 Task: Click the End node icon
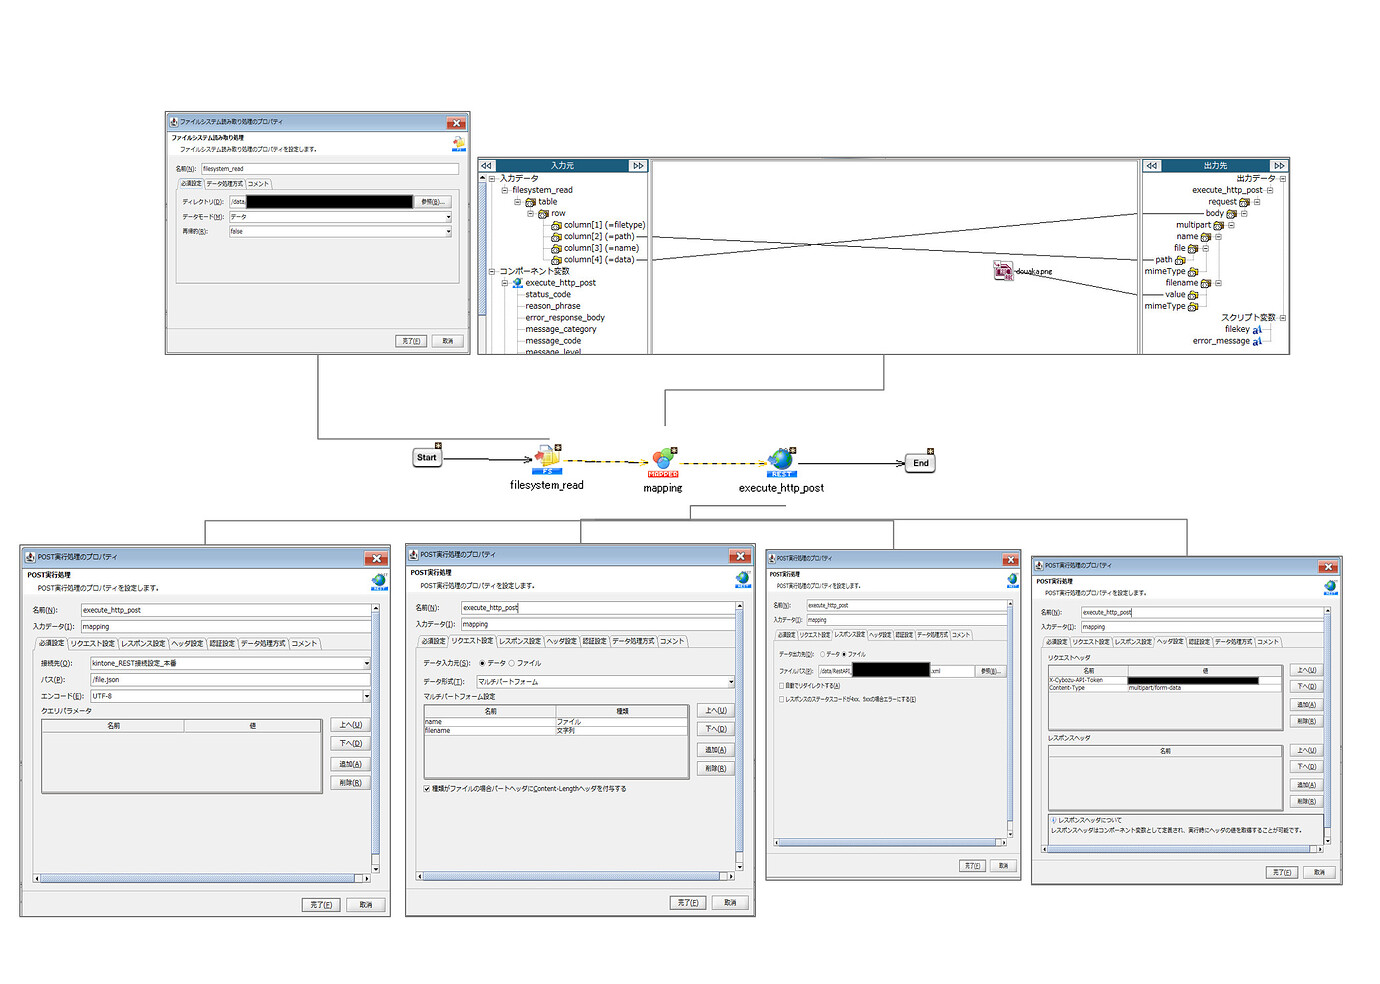pyautogui.click(x=918, y=462)
